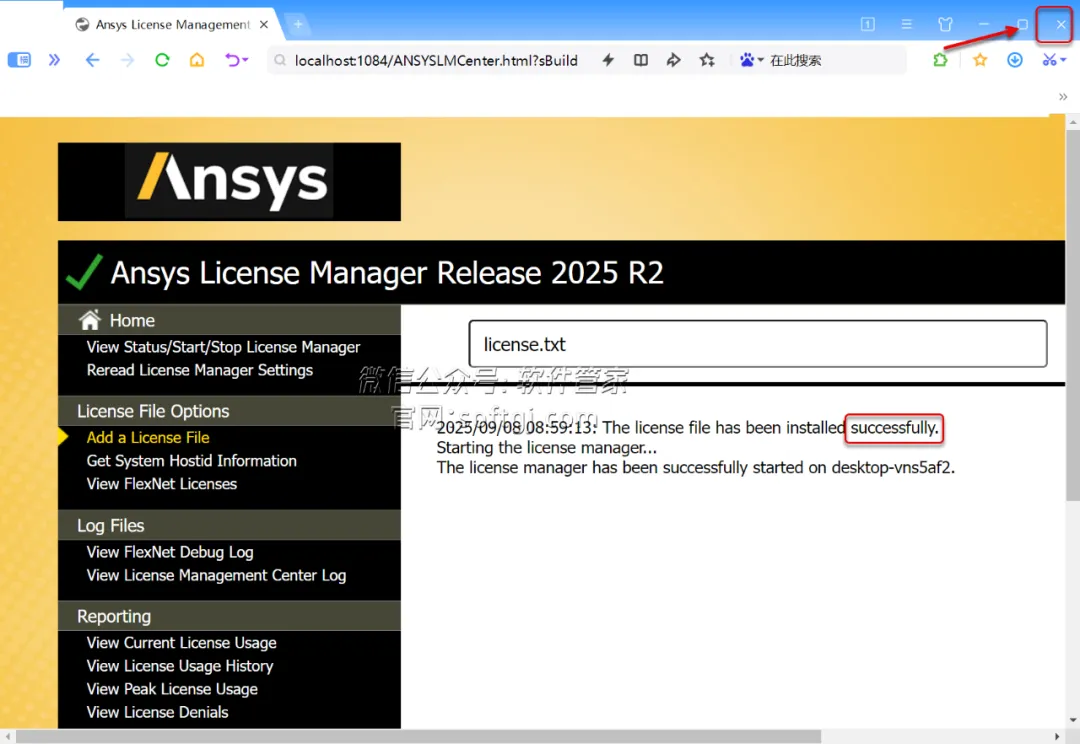This screenshot has height=744, width=1080.
Task: Open the skin shirt icon
Action: pos(945,25)
